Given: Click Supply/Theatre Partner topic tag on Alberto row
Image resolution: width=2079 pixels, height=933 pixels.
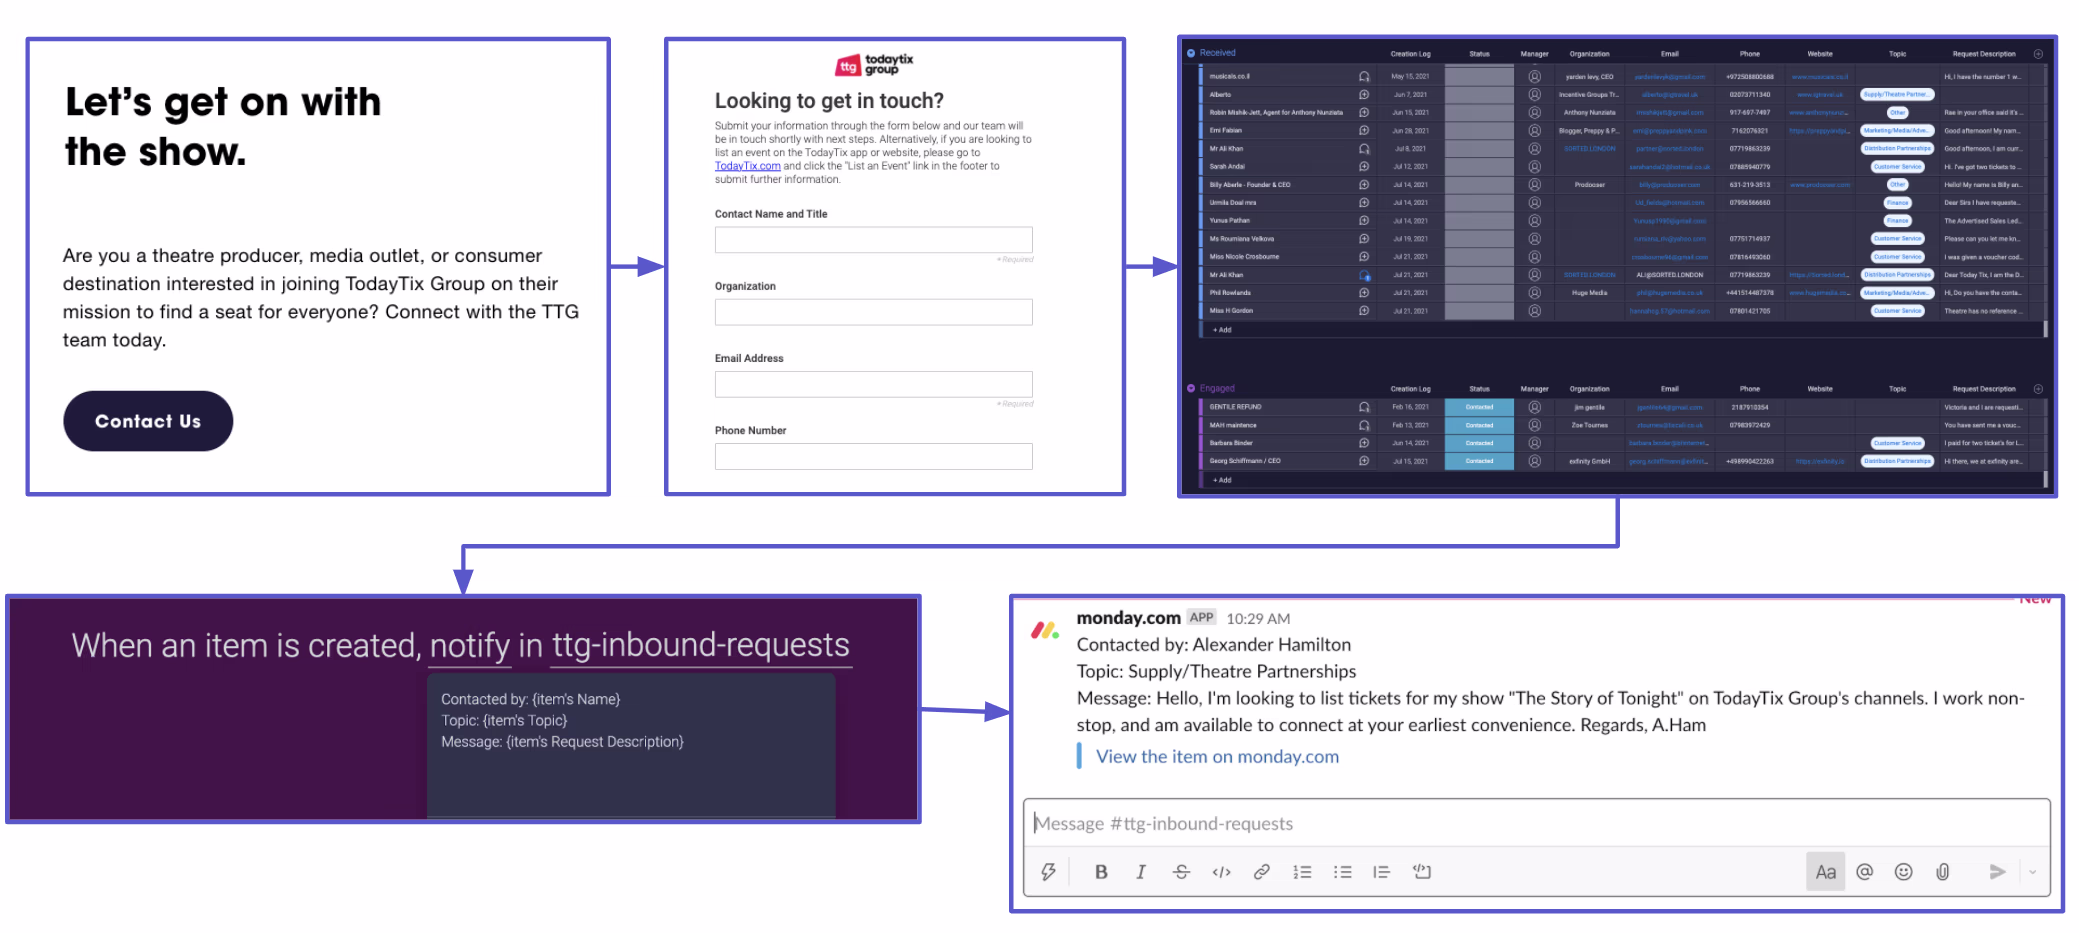Looking at the screenshot, I should point(1896,95).
